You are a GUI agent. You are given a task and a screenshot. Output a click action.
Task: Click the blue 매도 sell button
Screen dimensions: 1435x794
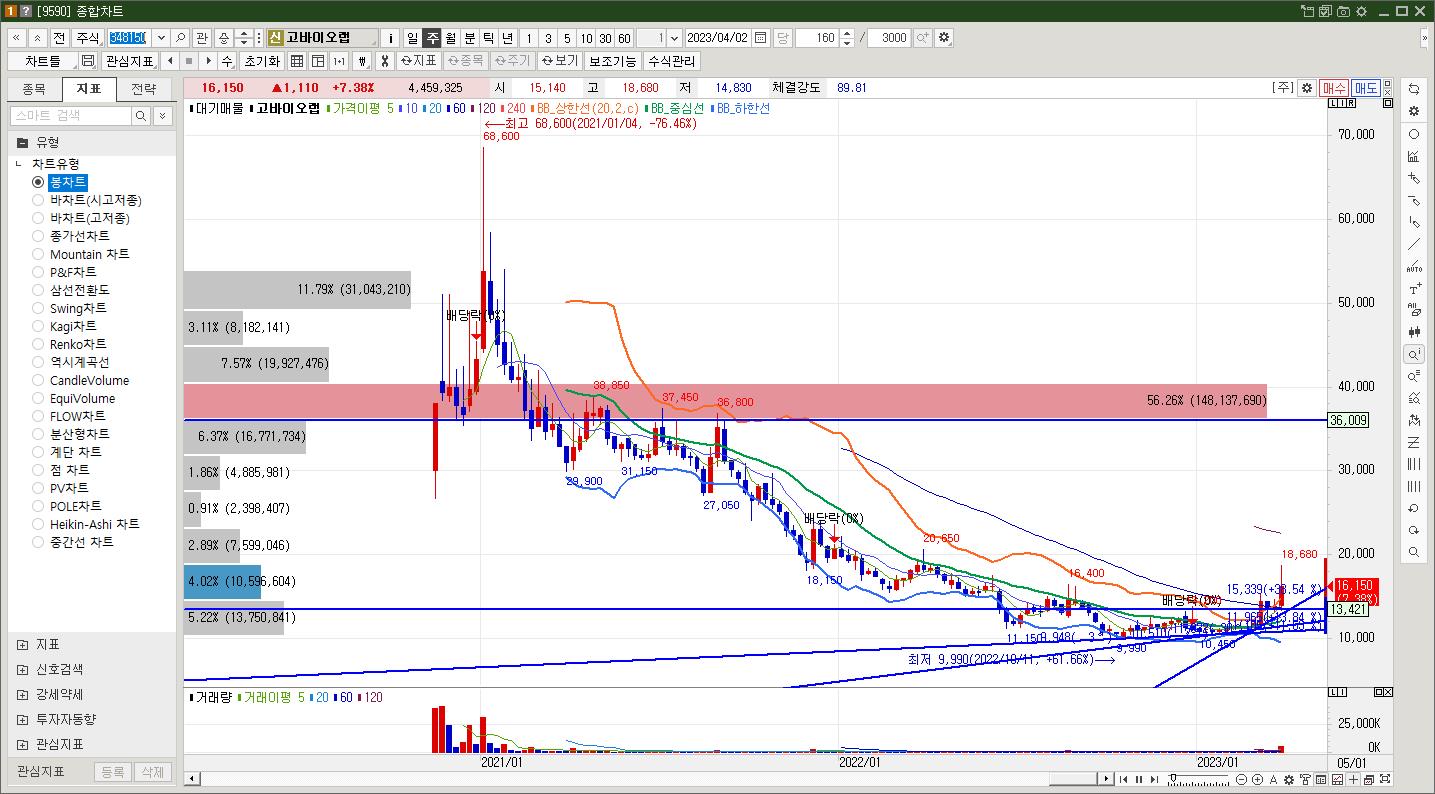[x=1366, y=88]
